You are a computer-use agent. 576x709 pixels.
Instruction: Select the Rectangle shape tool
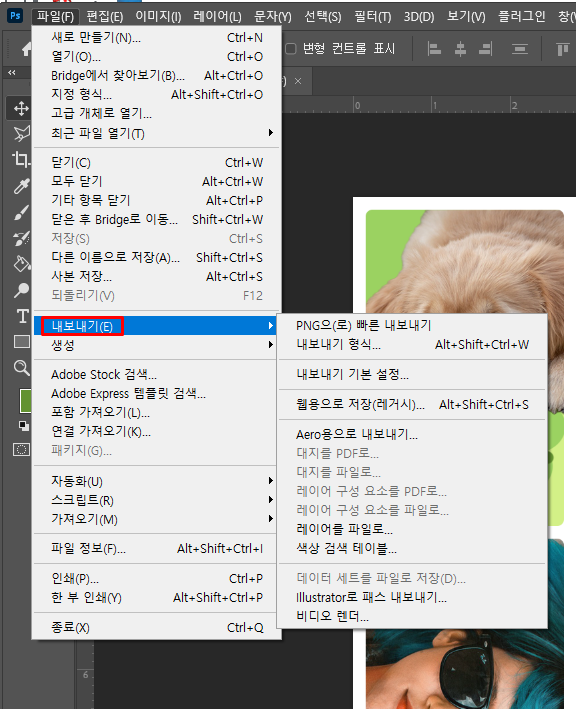point(22,342)
